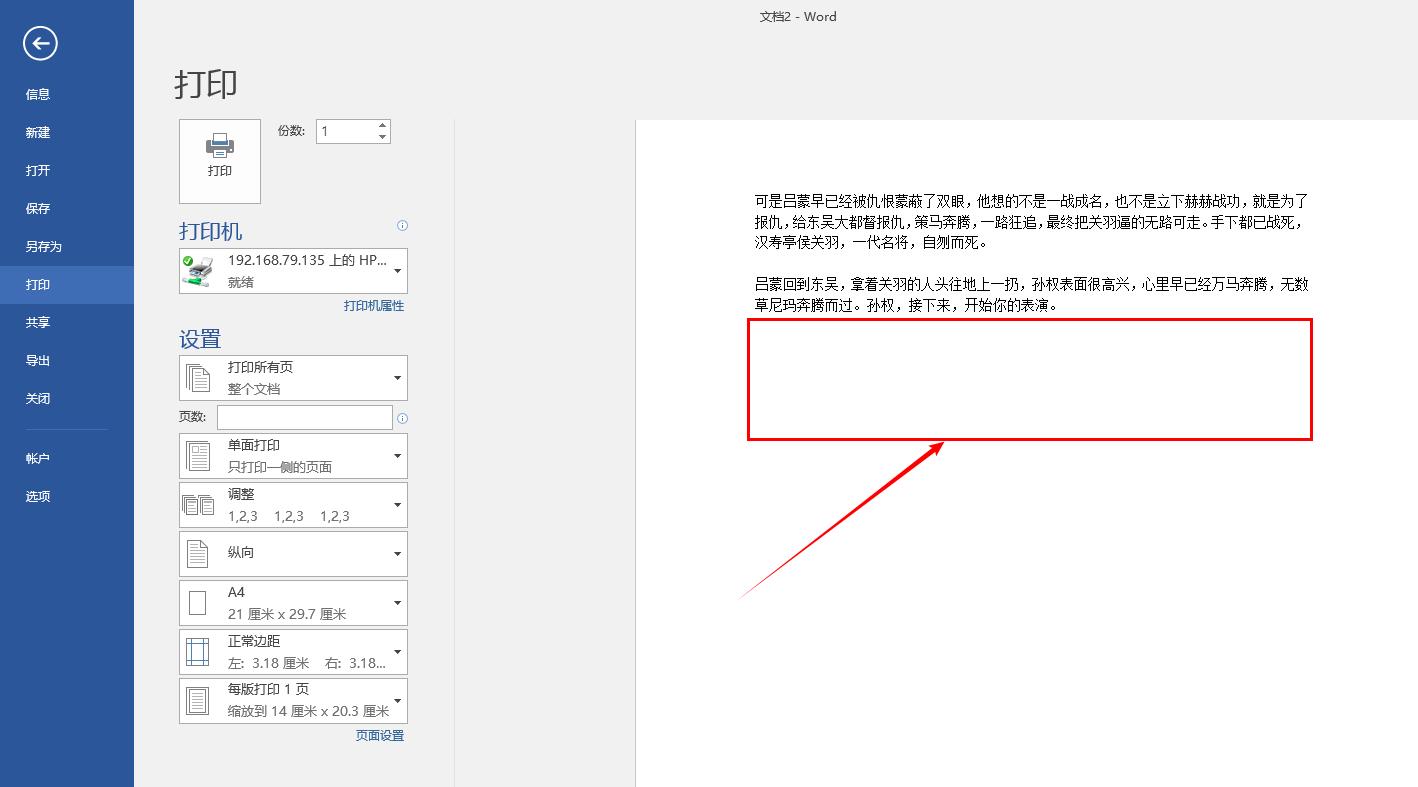Click the 每版打印1页 pages-per-sheet icon
Screen dimensions: 1418x787
[198, 700]
